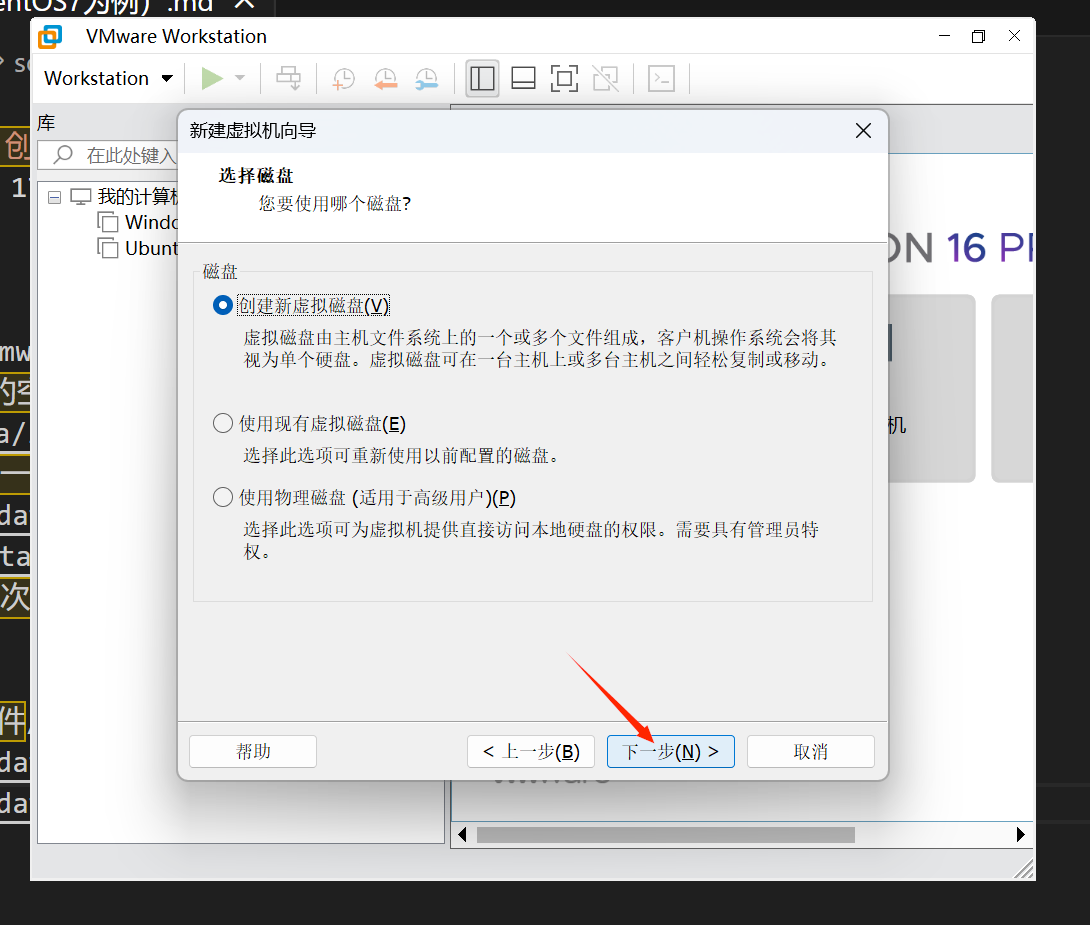Click the scroll left arrow
This screenshot has height=925, width=1090.
[462, 835]
